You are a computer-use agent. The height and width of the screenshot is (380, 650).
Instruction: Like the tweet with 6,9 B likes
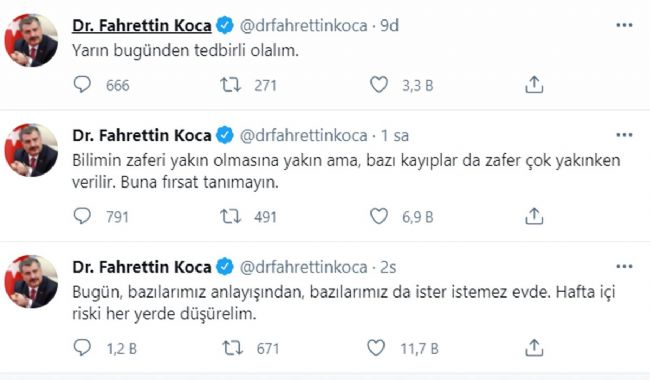pos(378,216)
